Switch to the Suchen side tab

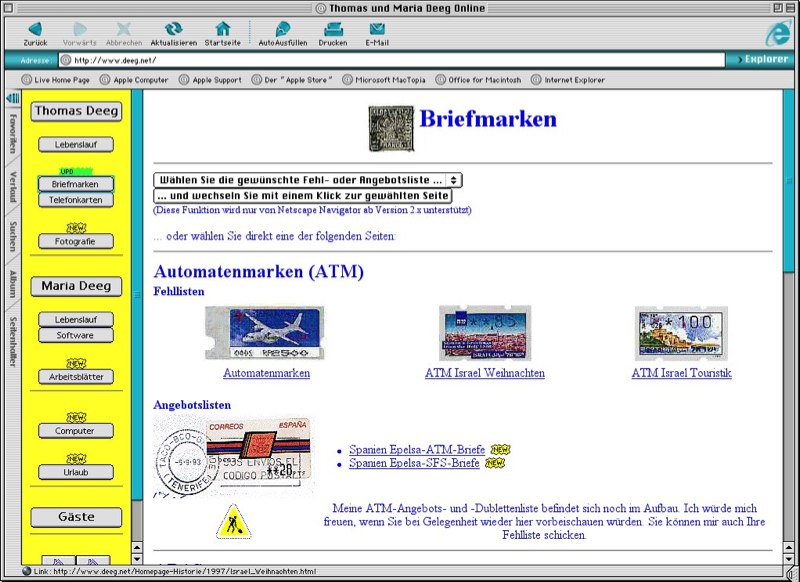tap(13, 237)
